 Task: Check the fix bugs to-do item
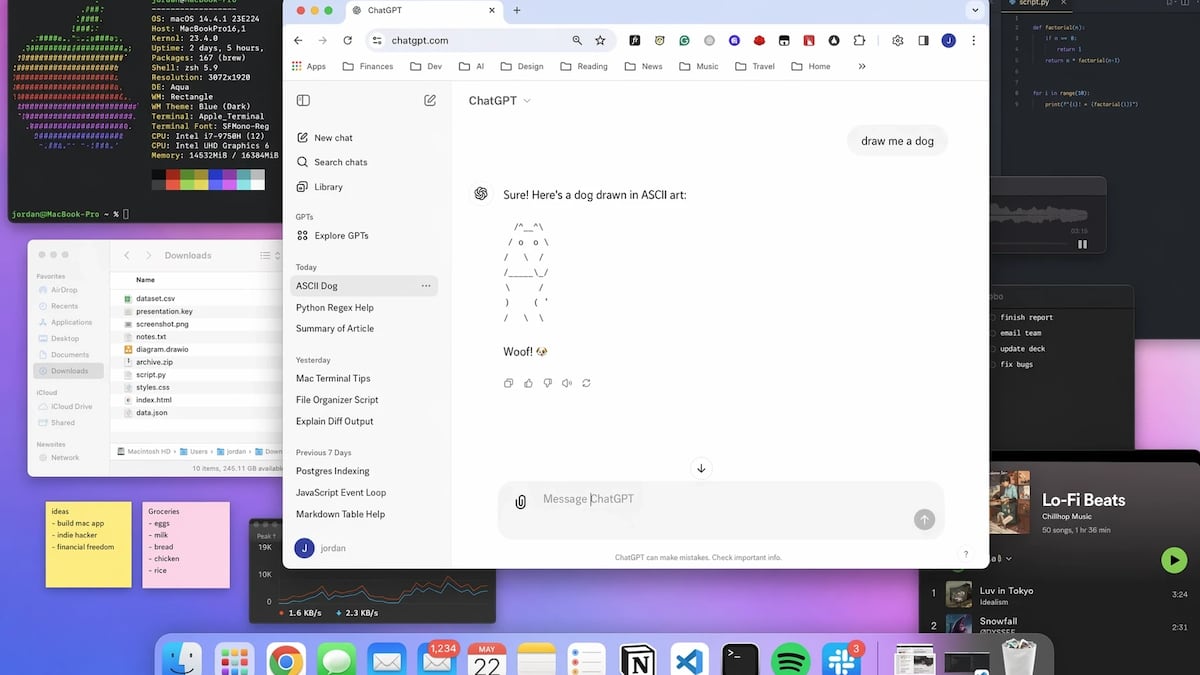point(992,364)
